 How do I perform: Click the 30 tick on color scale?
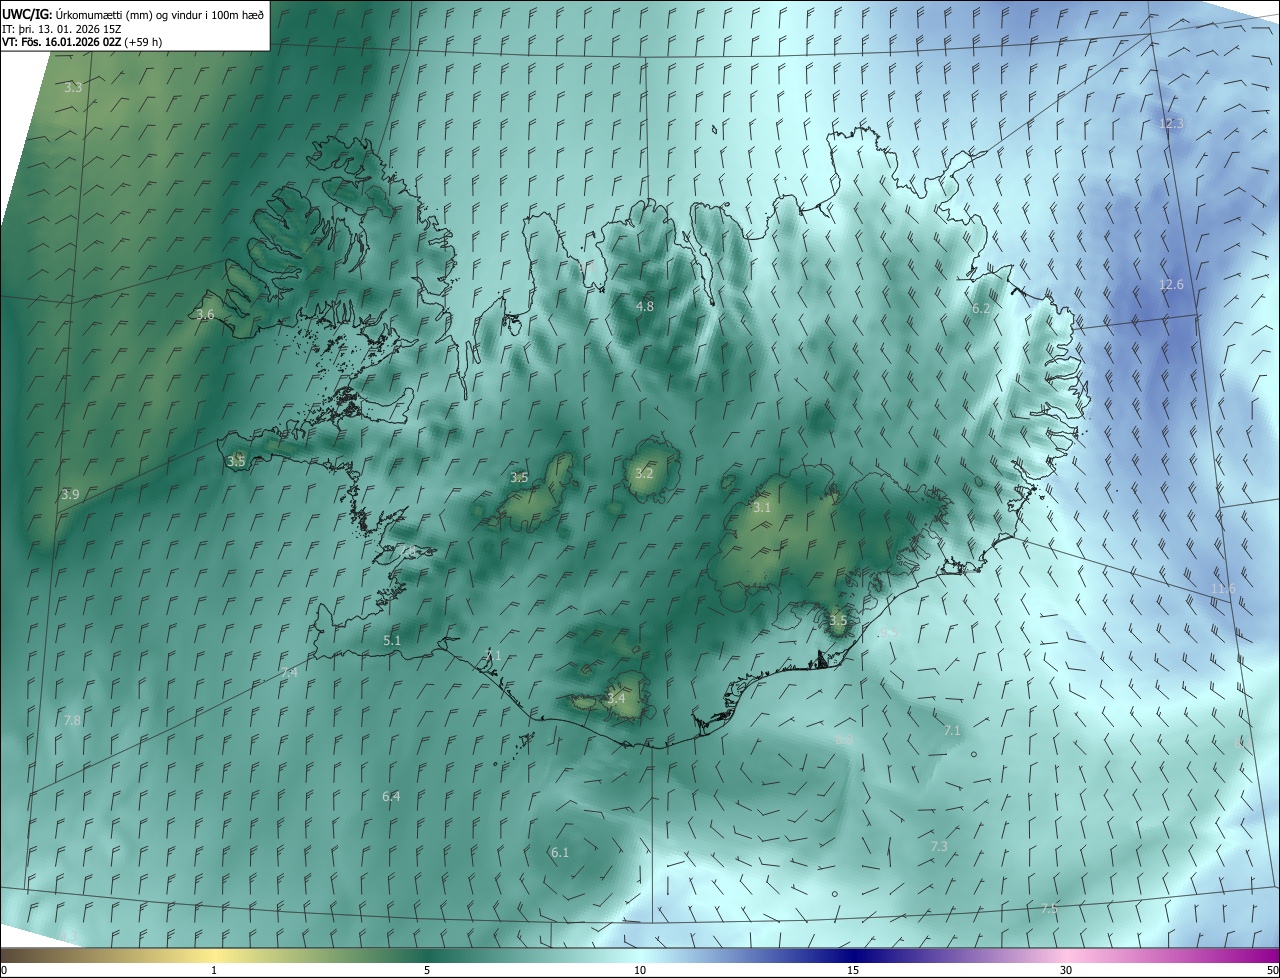pyautogui.click(x=1066, y=970)
